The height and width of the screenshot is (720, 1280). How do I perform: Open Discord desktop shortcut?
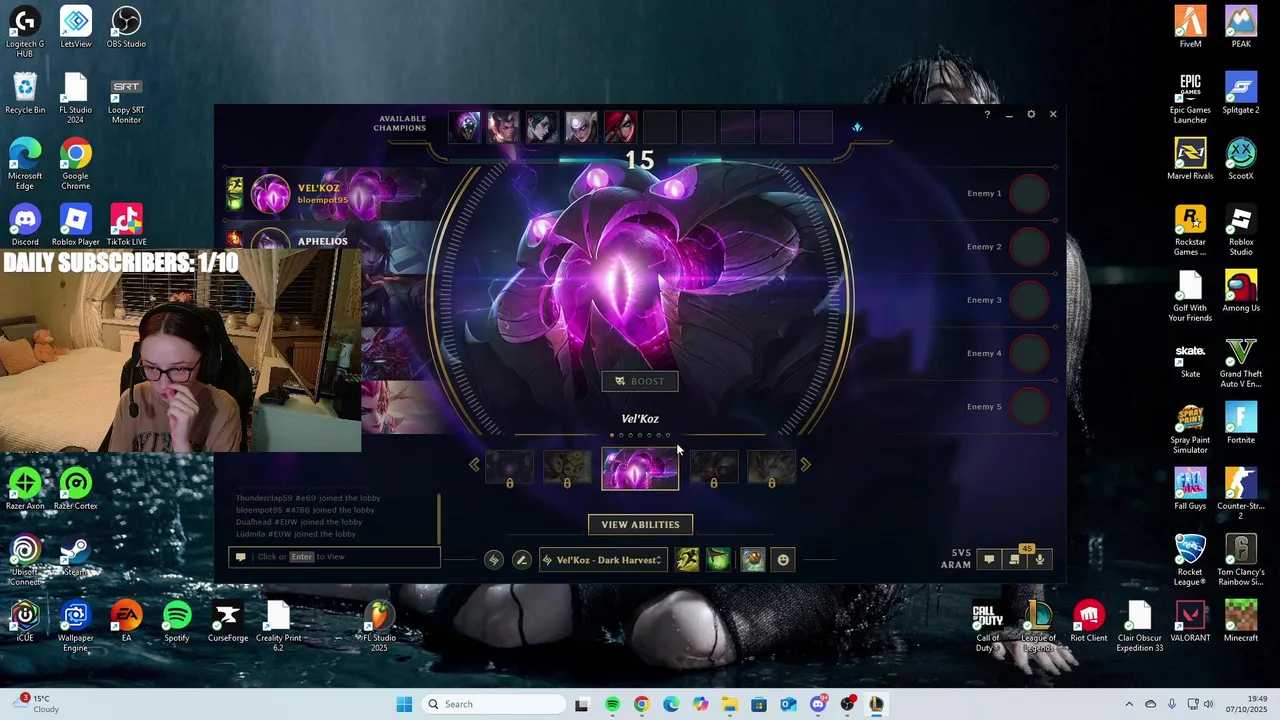click(25, 226)
